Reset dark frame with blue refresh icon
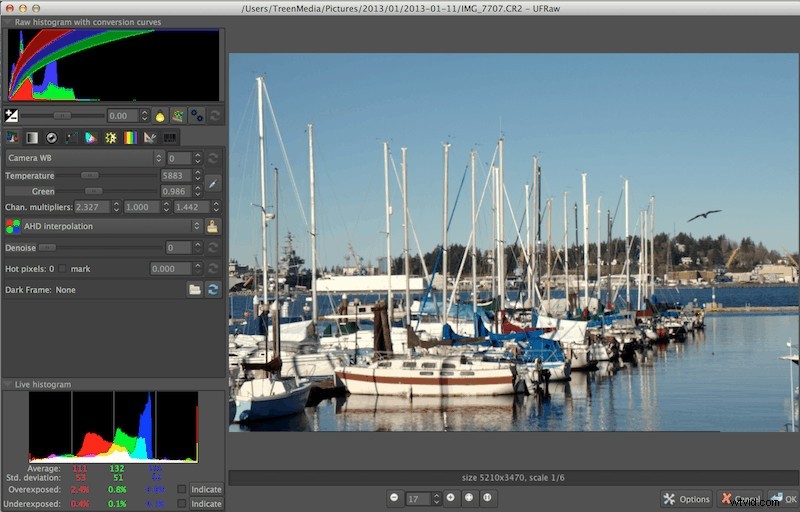This screenshot has height=512, width=800. click(x=213, y=290)
